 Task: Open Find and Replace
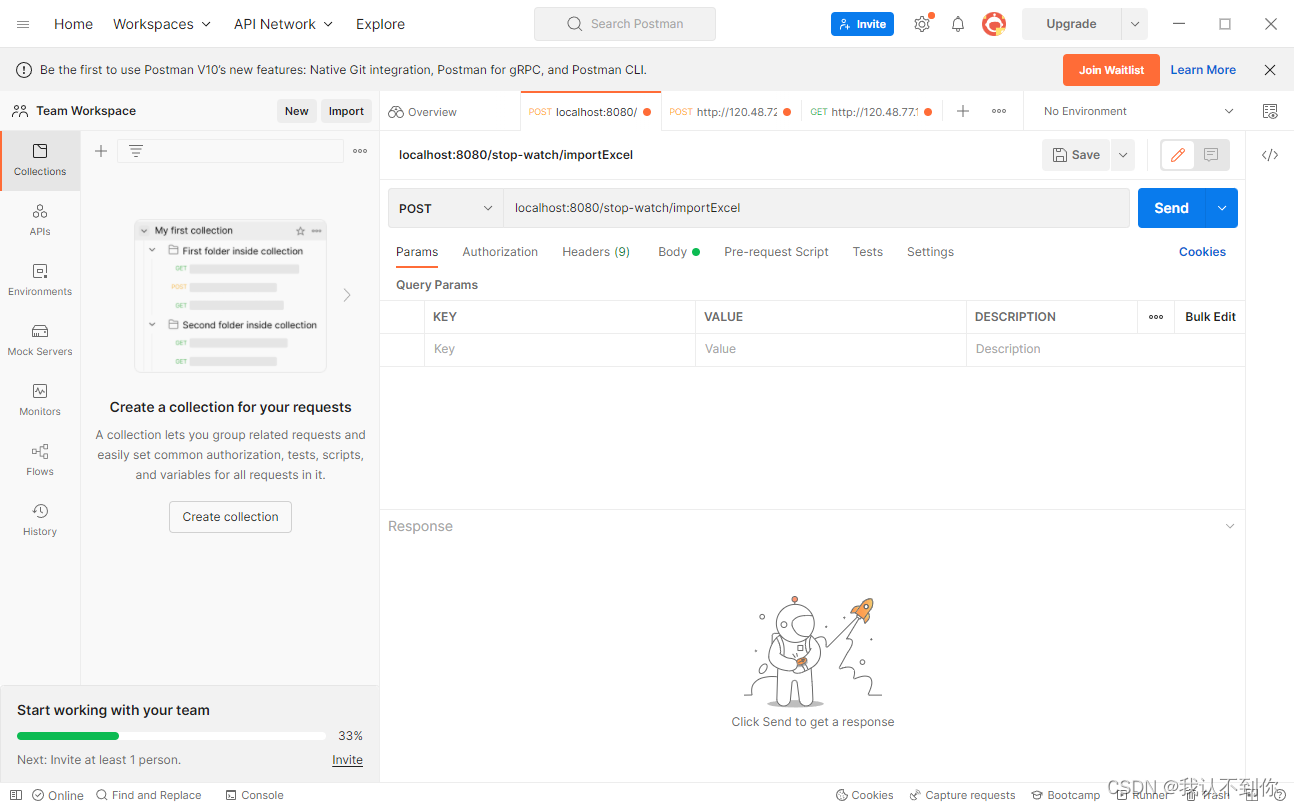tap(149, 795)
